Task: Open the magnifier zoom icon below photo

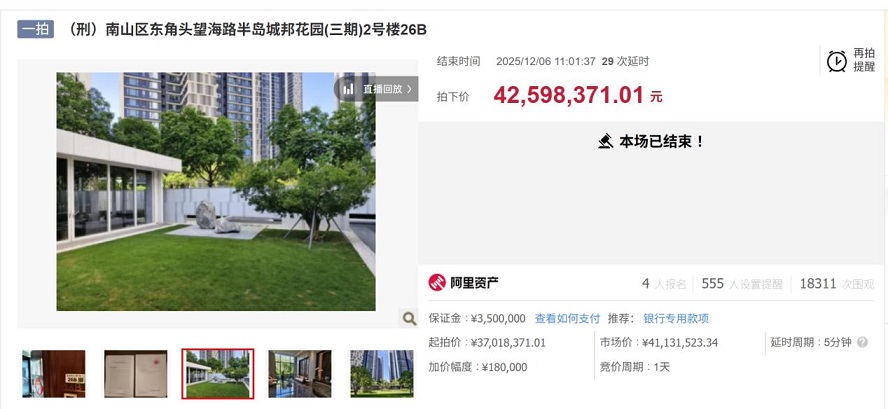Action: [x=409, y=318]
